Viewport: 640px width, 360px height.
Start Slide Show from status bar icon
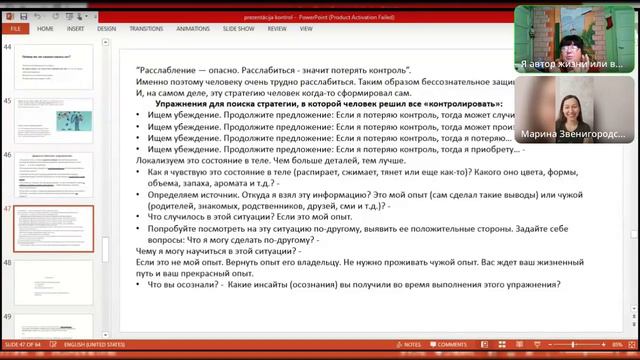click(537, 344)
